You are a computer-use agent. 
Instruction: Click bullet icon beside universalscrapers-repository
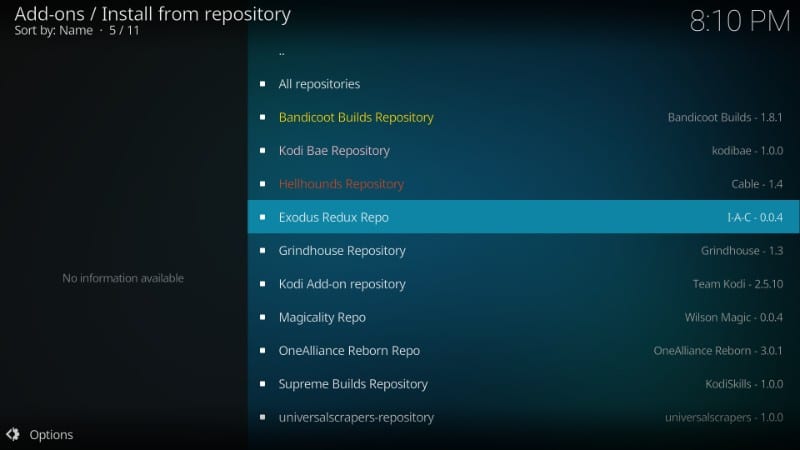pyautogui.click(x=262, y=417)
